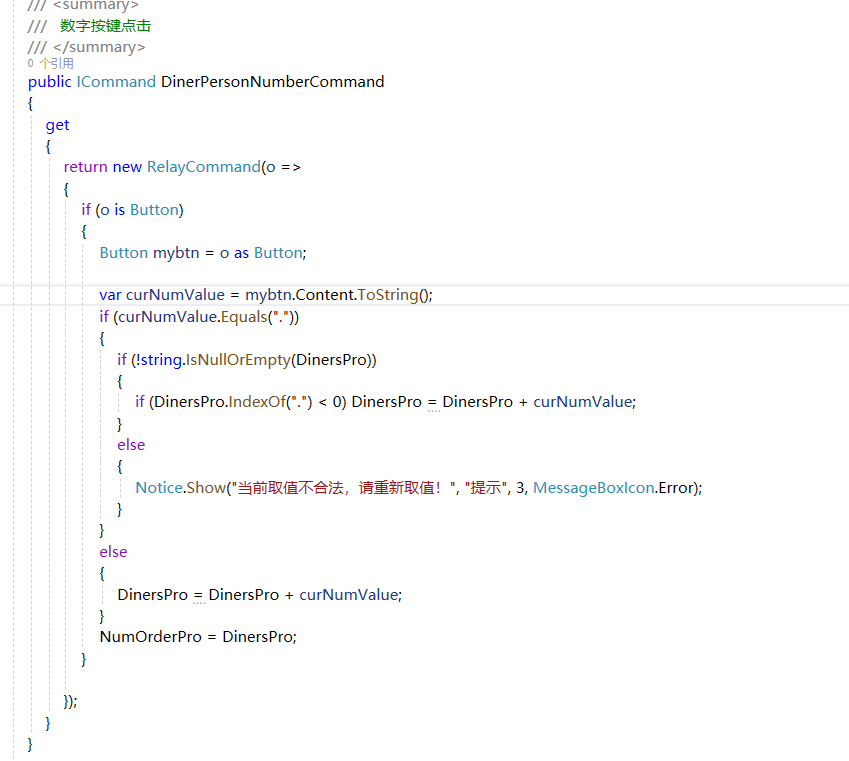Click Notice.Show method call
The width and height of the screenshot is (849, 761).
(x=180, y=488)
